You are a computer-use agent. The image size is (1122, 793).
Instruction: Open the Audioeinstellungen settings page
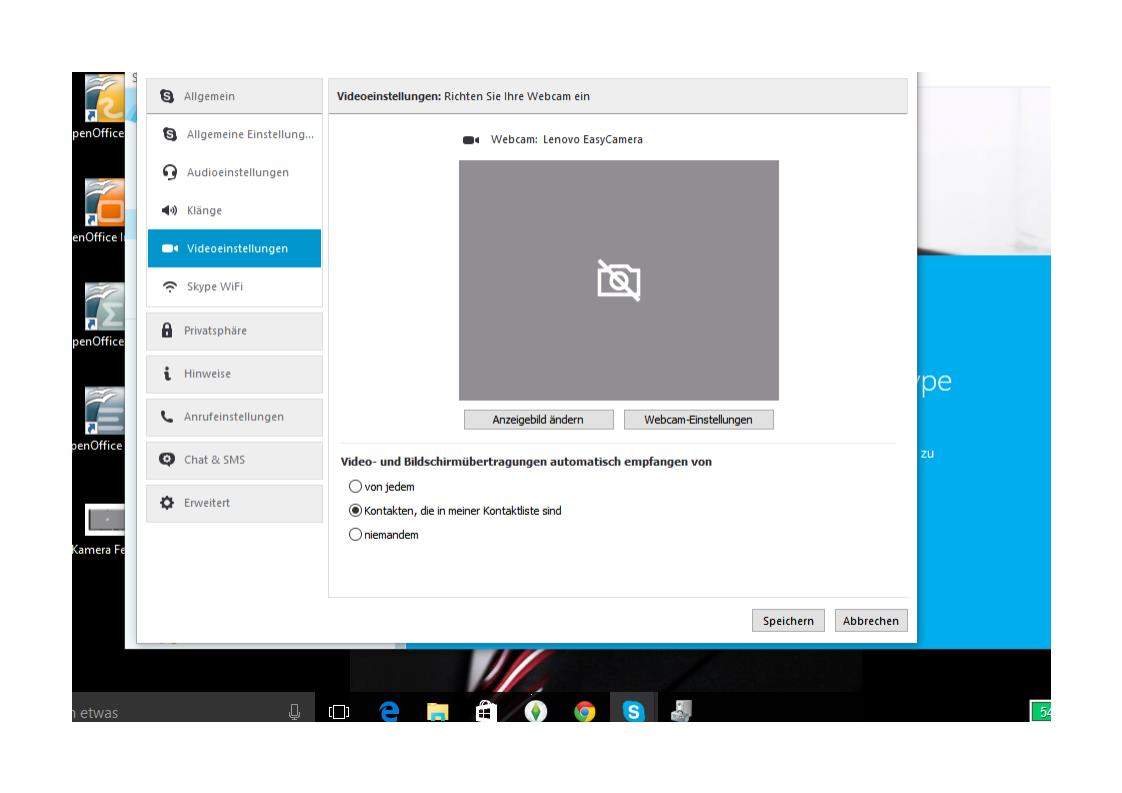click(x=234, y=173)
